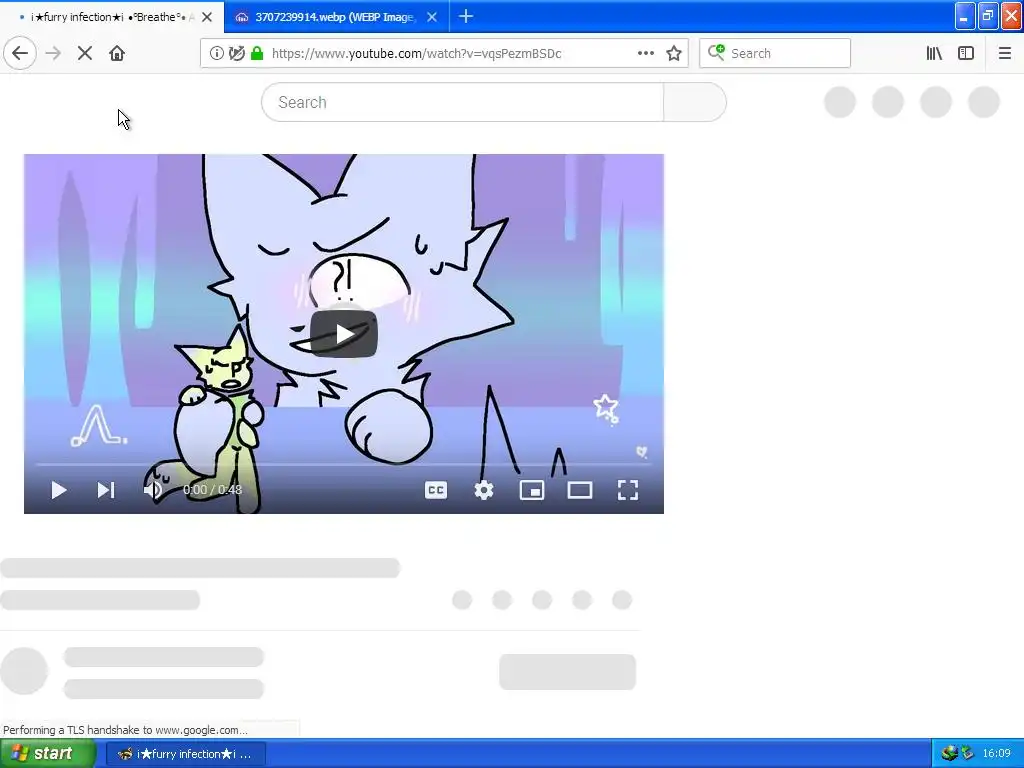Open video settings gear menu
Viewport: 1024px width, 768px height.
click(484, 490)
